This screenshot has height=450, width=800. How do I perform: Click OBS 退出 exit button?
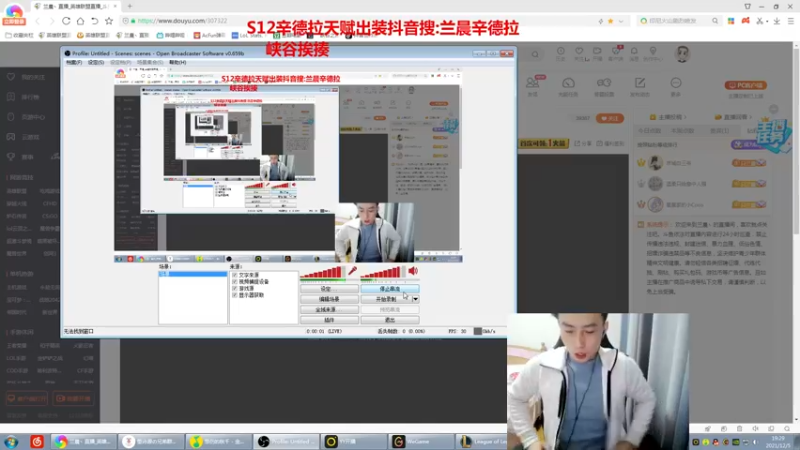click(x=390, y=320)
